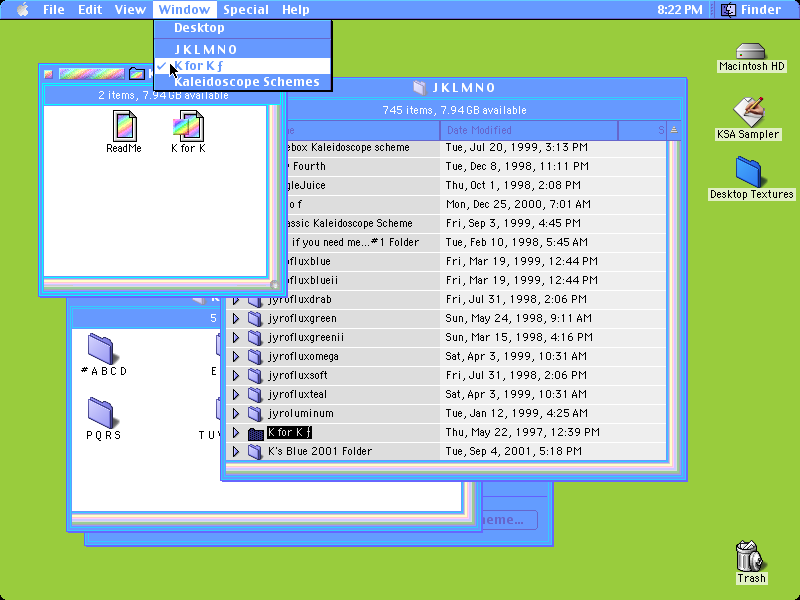Click the jyrofluxsoft row folder icon
This screenshot has width=800, height=600.
coord(255,376)
